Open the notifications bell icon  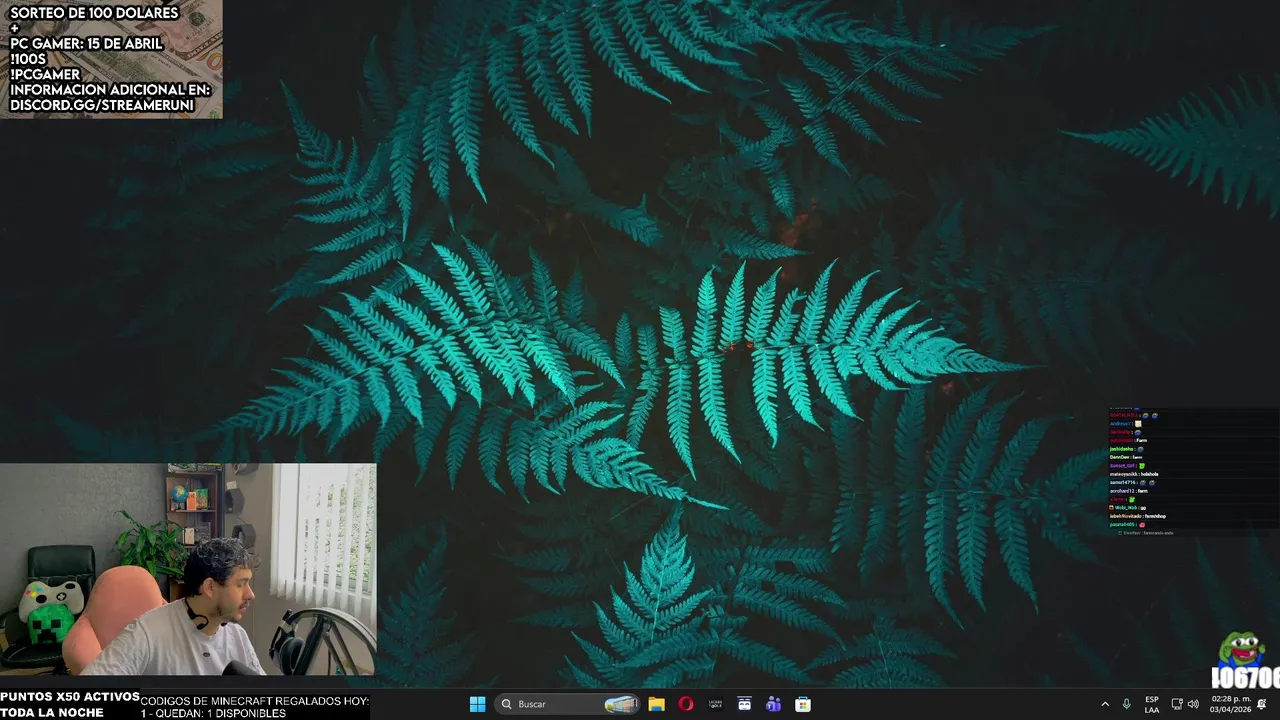pos(1262,704)
